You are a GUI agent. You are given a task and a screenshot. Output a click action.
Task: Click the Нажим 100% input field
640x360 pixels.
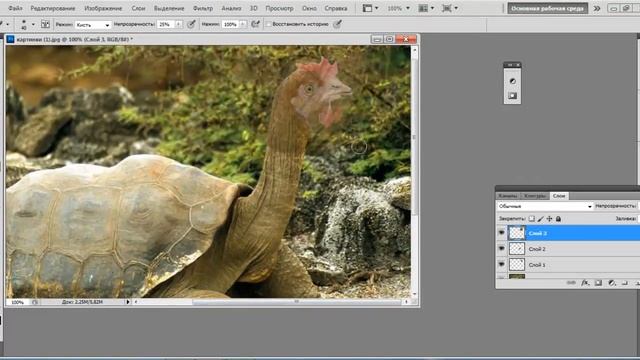231,24
